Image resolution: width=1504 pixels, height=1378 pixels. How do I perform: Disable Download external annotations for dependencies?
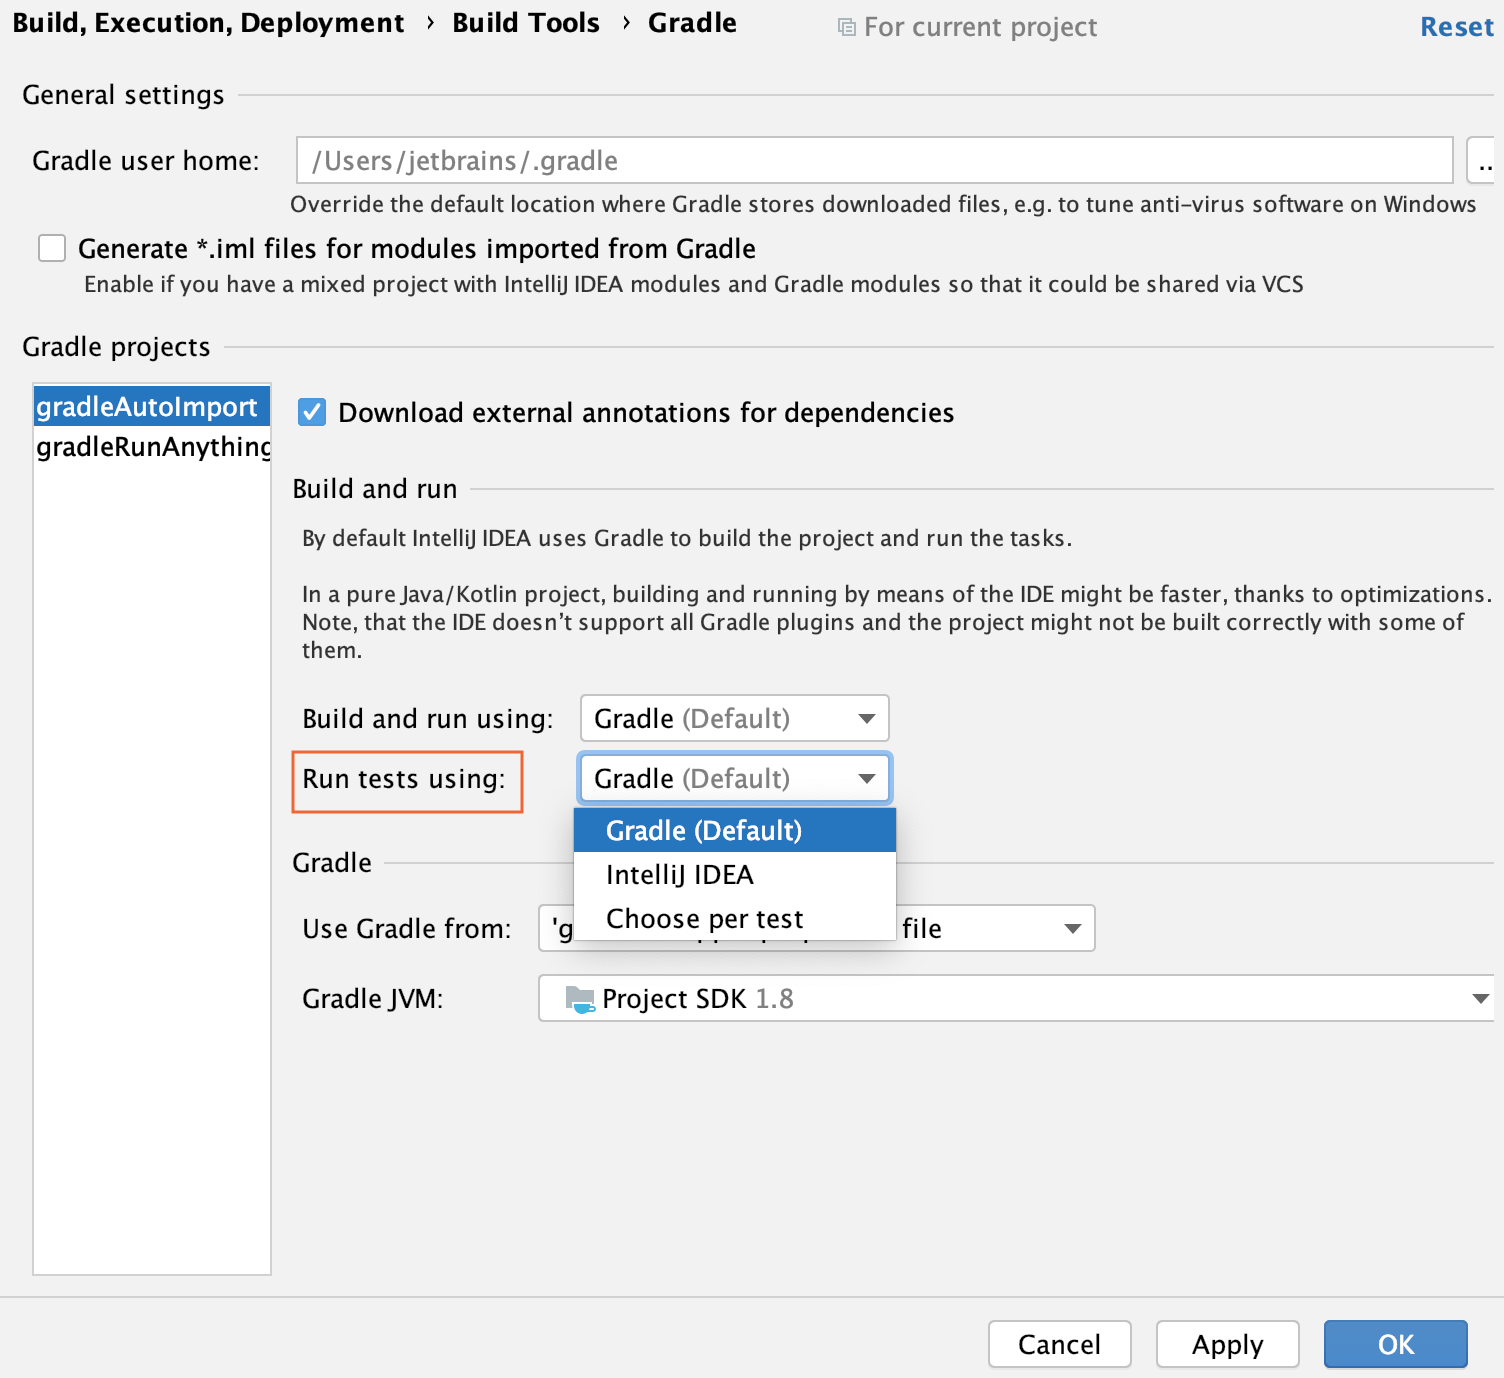point(311,412)
